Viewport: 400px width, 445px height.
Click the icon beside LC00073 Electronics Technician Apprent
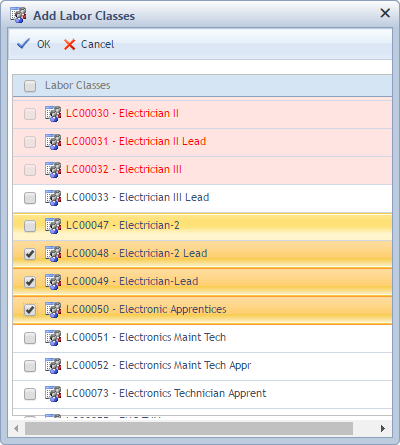tap(53, 394)
